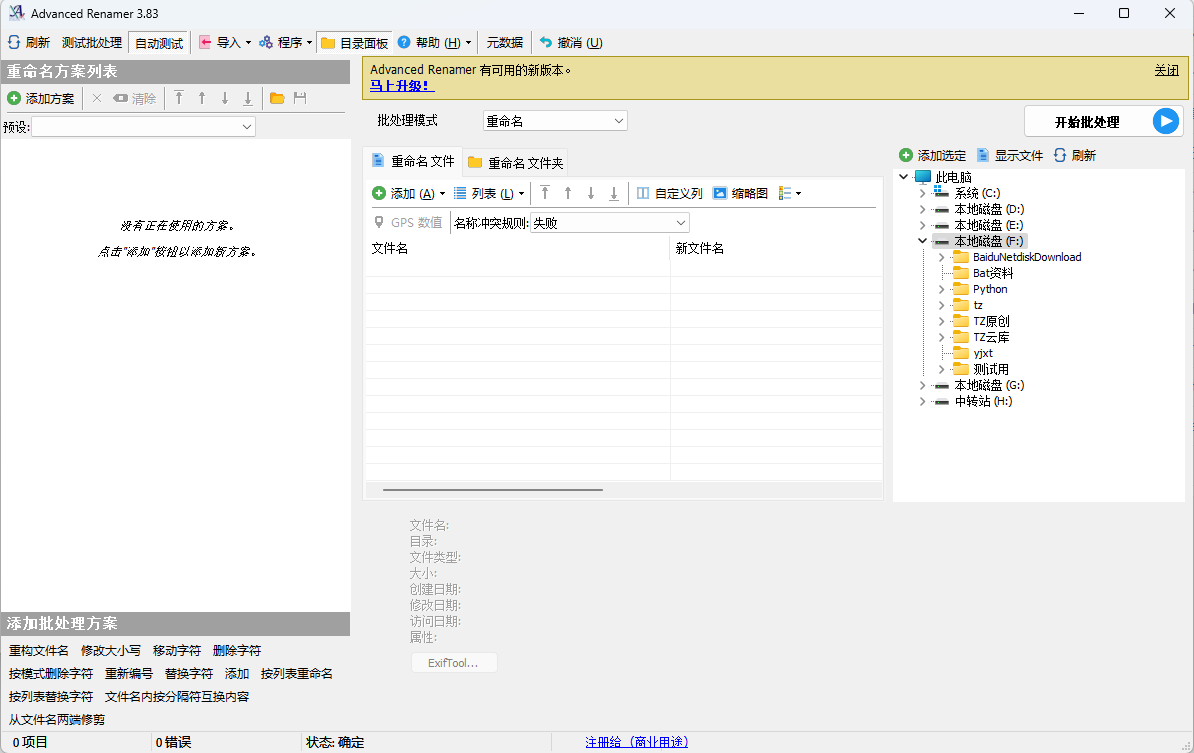Image resolution: width=1194 pixels, height=753 pixels.
Task: Click 注册给 (商业用途) registration link
Action: click(x=637, y=742)
